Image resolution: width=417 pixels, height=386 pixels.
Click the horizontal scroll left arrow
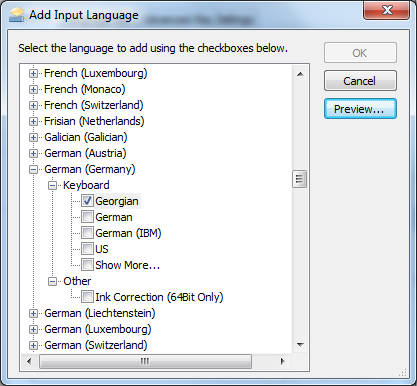(29, 361)
